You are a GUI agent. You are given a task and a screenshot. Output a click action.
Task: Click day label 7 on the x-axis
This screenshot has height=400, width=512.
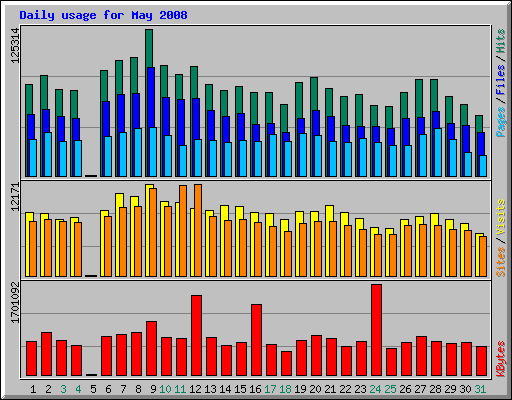coord(123,389)
